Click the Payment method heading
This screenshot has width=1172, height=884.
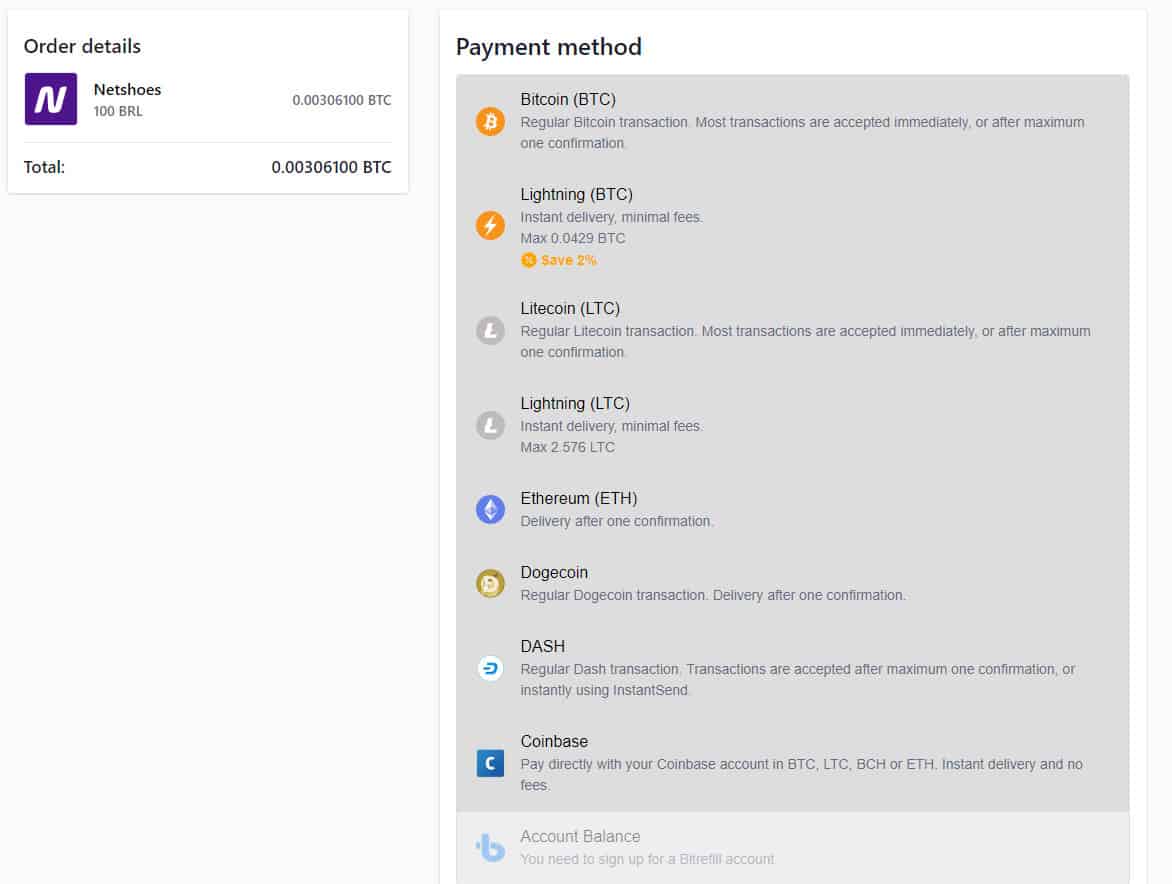coord(549,47)
